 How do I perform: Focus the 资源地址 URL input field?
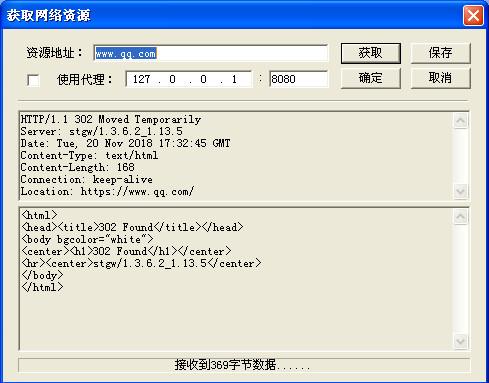point(211,53)
